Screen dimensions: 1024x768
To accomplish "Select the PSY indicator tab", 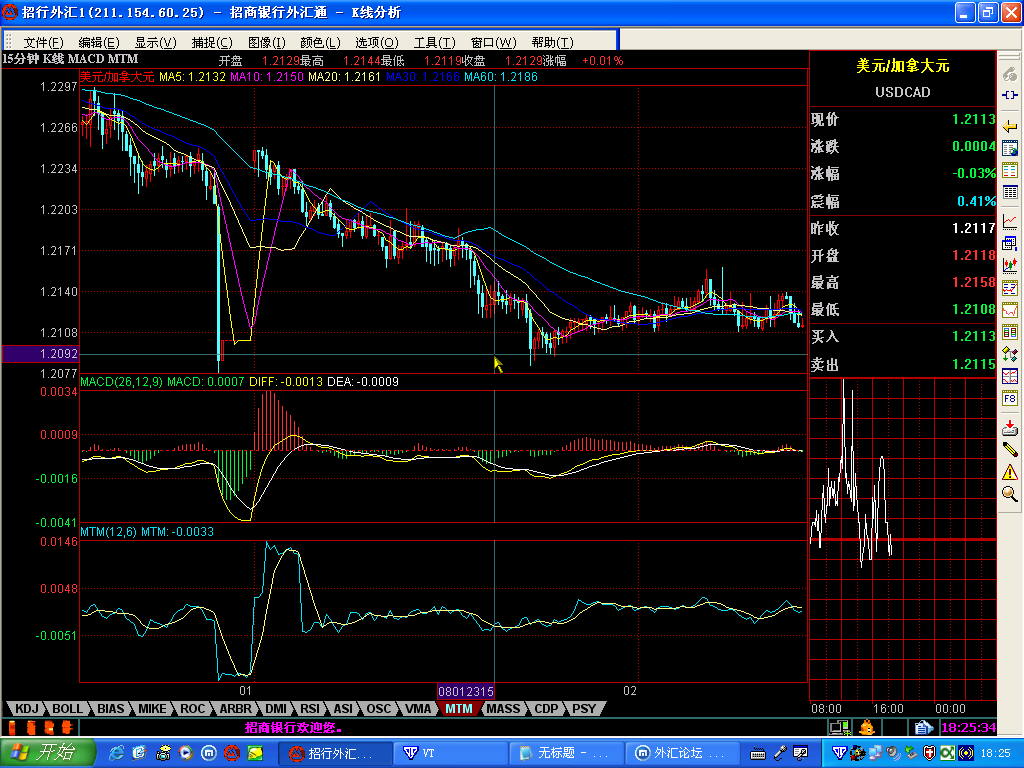I will (x=584, y=709).
